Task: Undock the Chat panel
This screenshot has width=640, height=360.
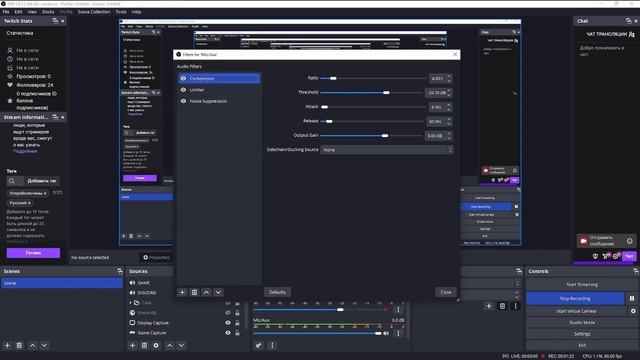Action: tap(629, 21)
